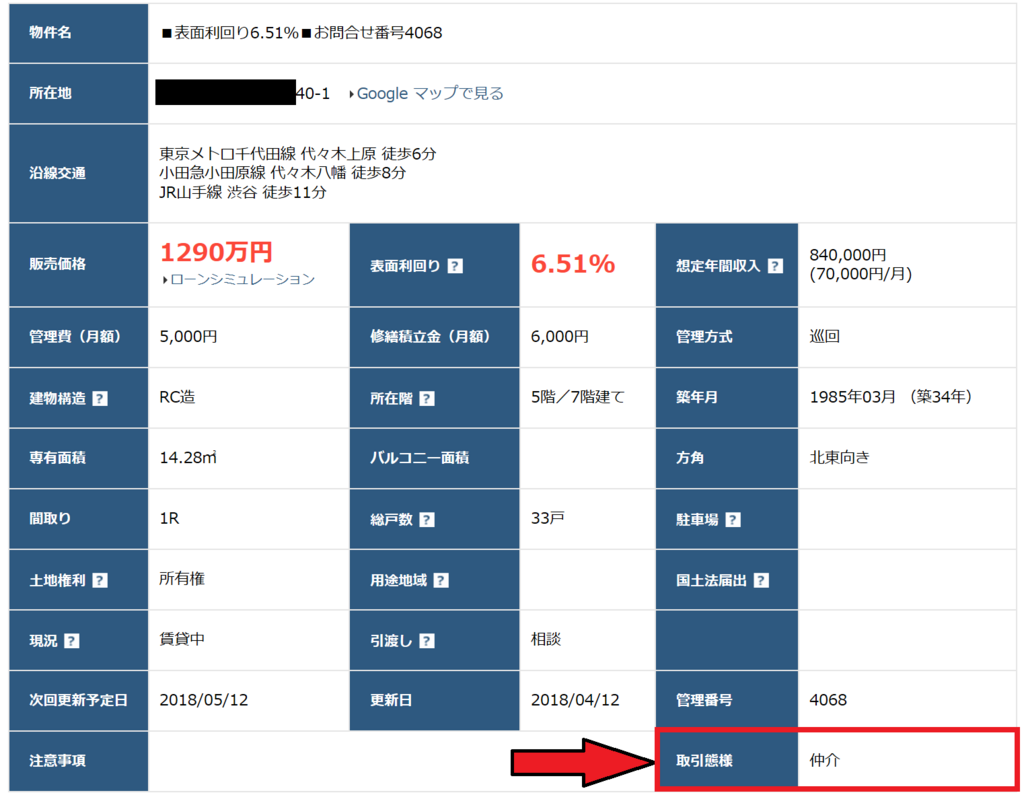Show help for 用途地域
The width and height of the screenshot is (1024, 795).
click(441, 580)
